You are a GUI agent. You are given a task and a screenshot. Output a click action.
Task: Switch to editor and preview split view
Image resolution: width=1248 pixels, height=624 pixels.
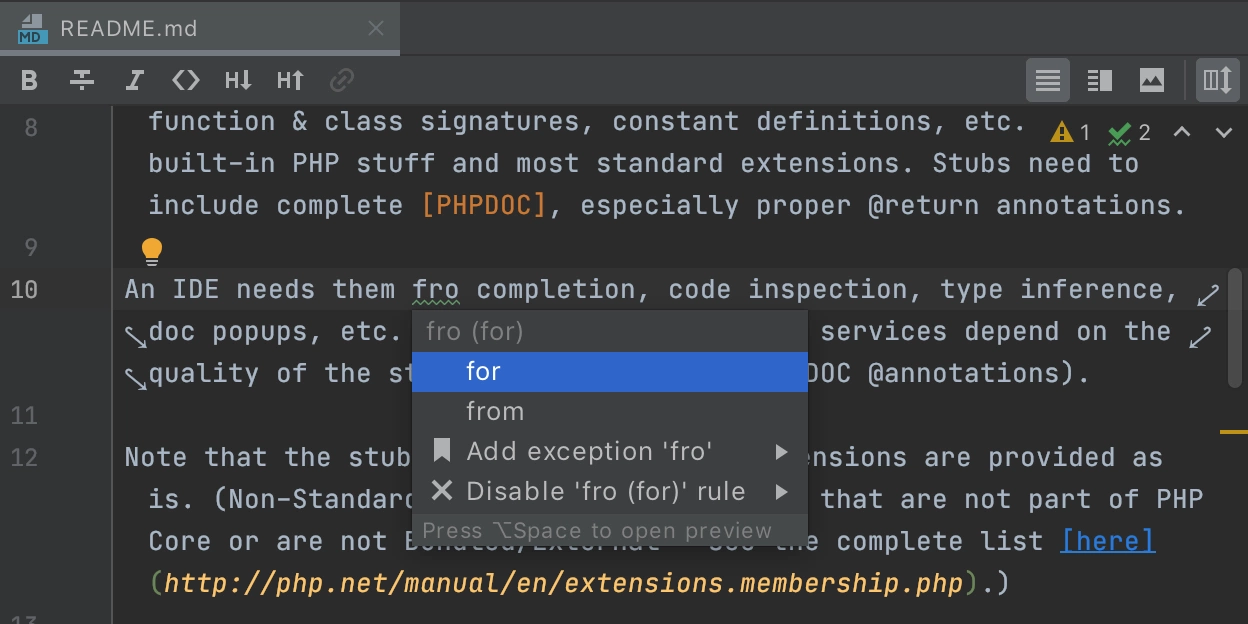[x=1100, y=80]
